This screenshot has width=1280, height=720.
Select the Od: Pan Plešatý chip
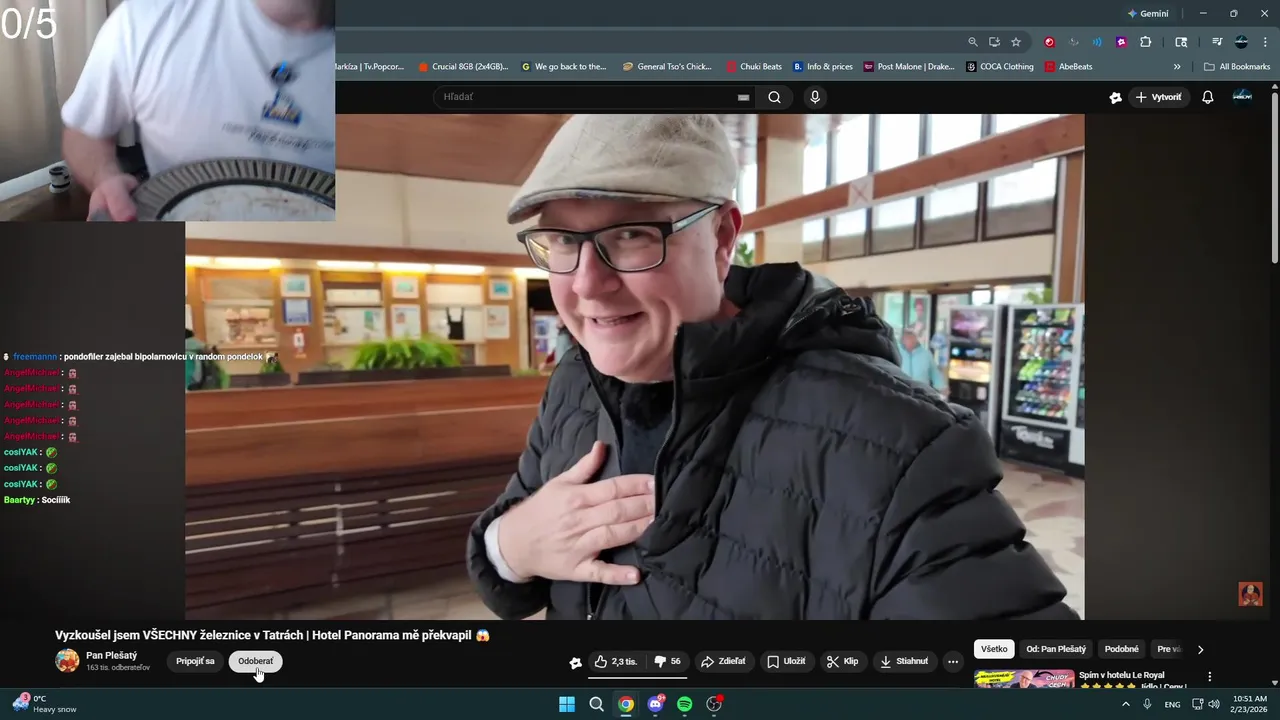click(x=1056, y=649)
